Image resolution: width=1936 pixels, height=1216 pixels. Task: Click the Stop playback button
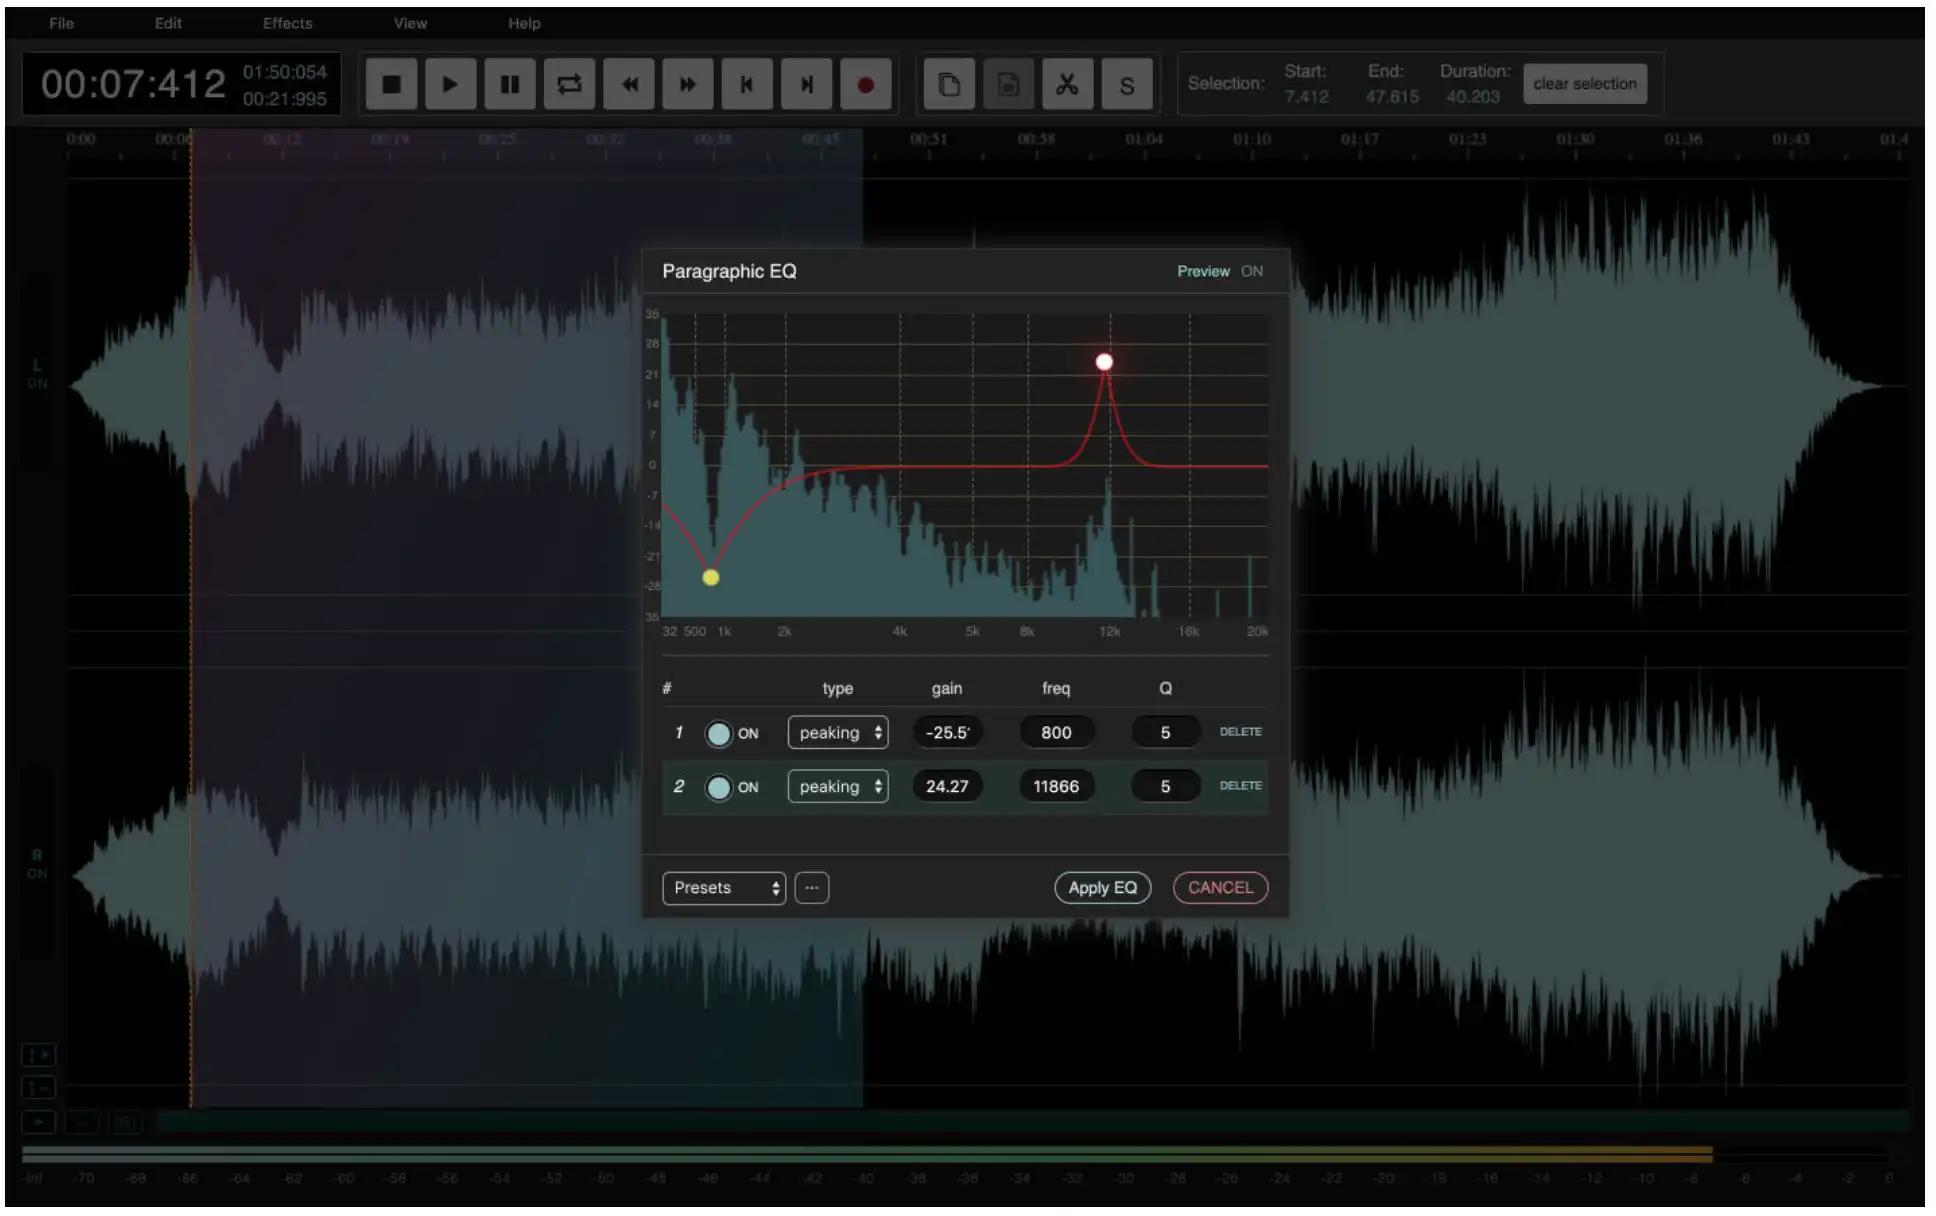click(x=391, y=84)
